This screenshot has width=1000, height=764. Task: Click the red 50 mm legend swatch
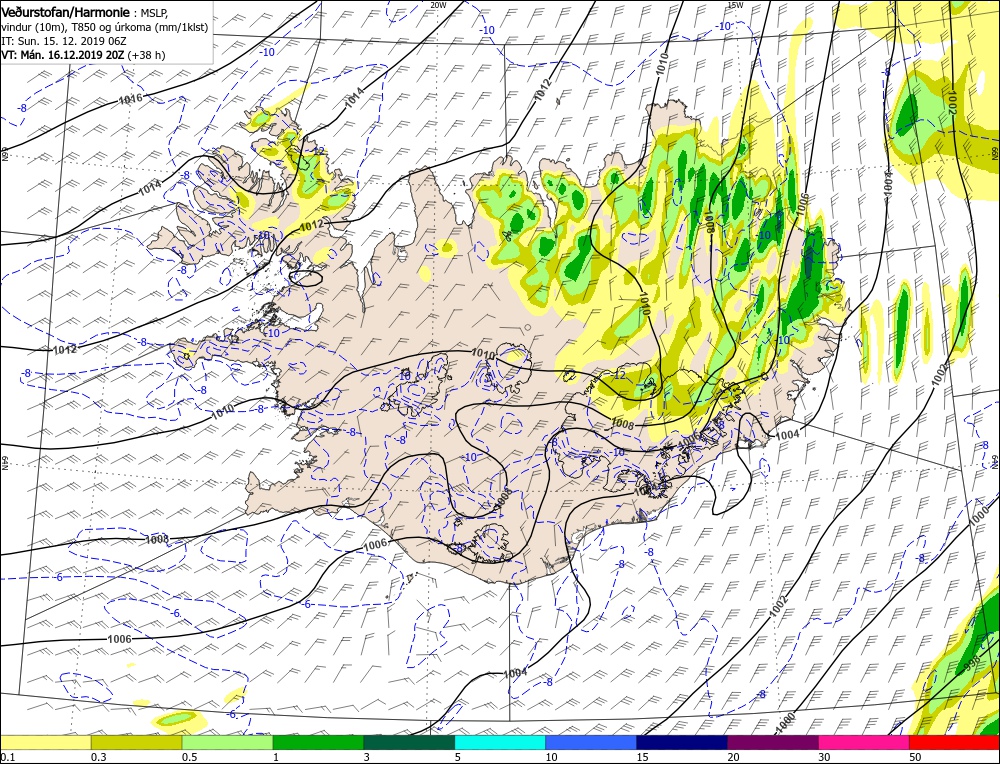[954, 742]
